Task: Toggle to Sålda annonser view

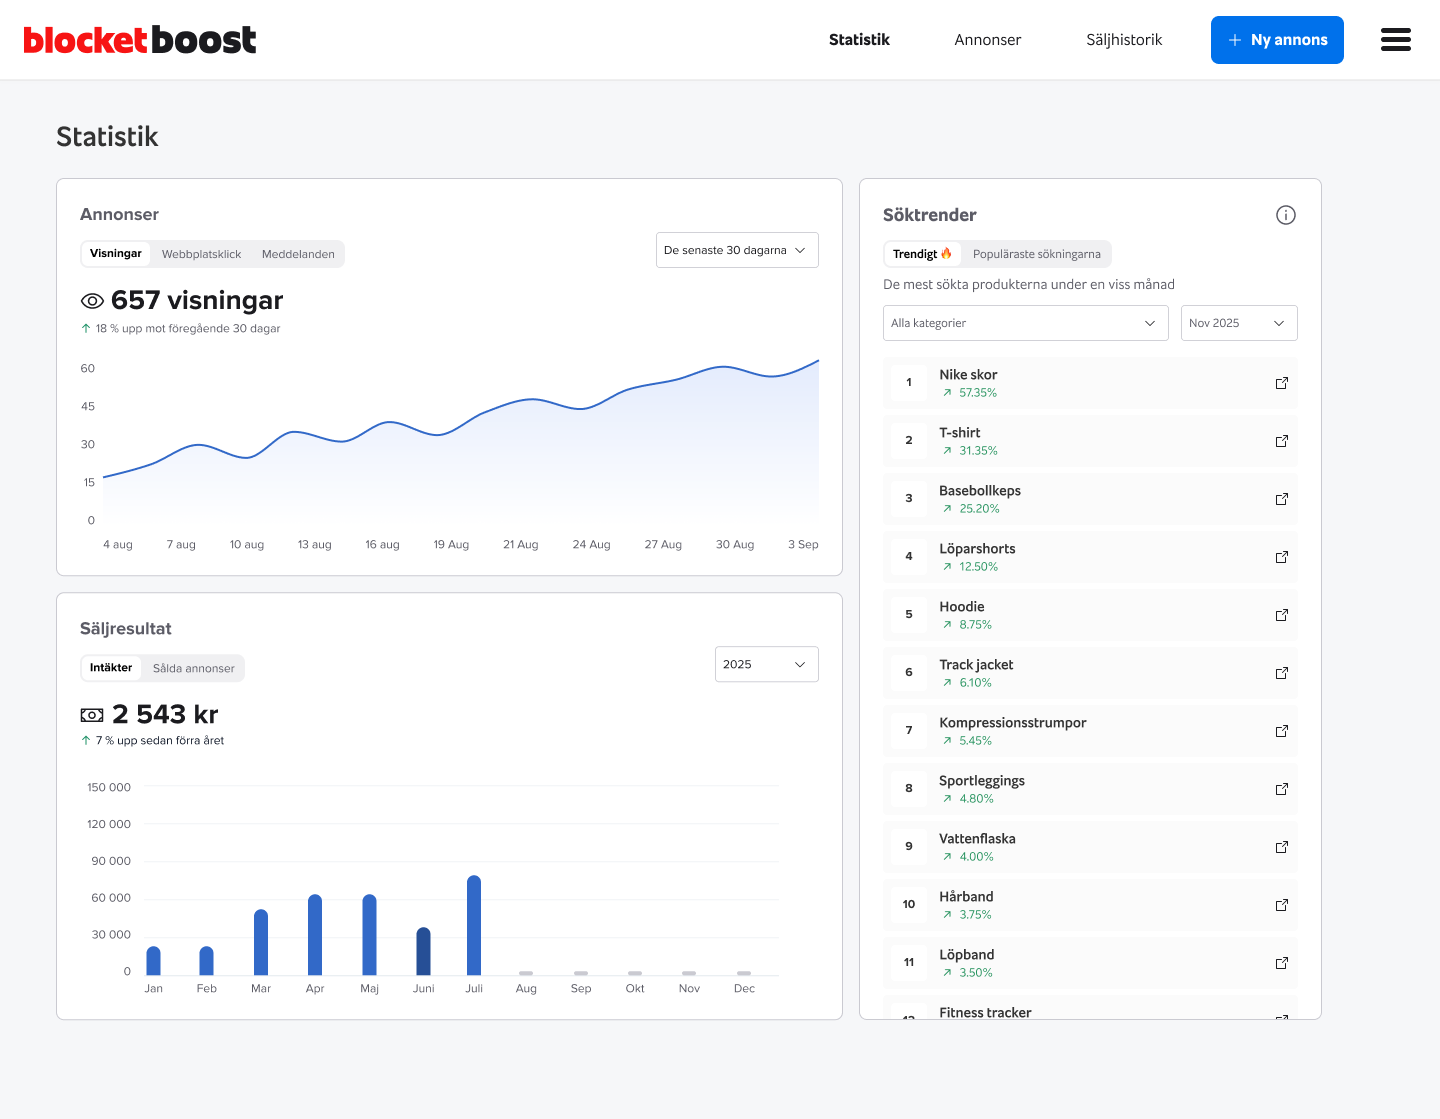Action: 194,668
